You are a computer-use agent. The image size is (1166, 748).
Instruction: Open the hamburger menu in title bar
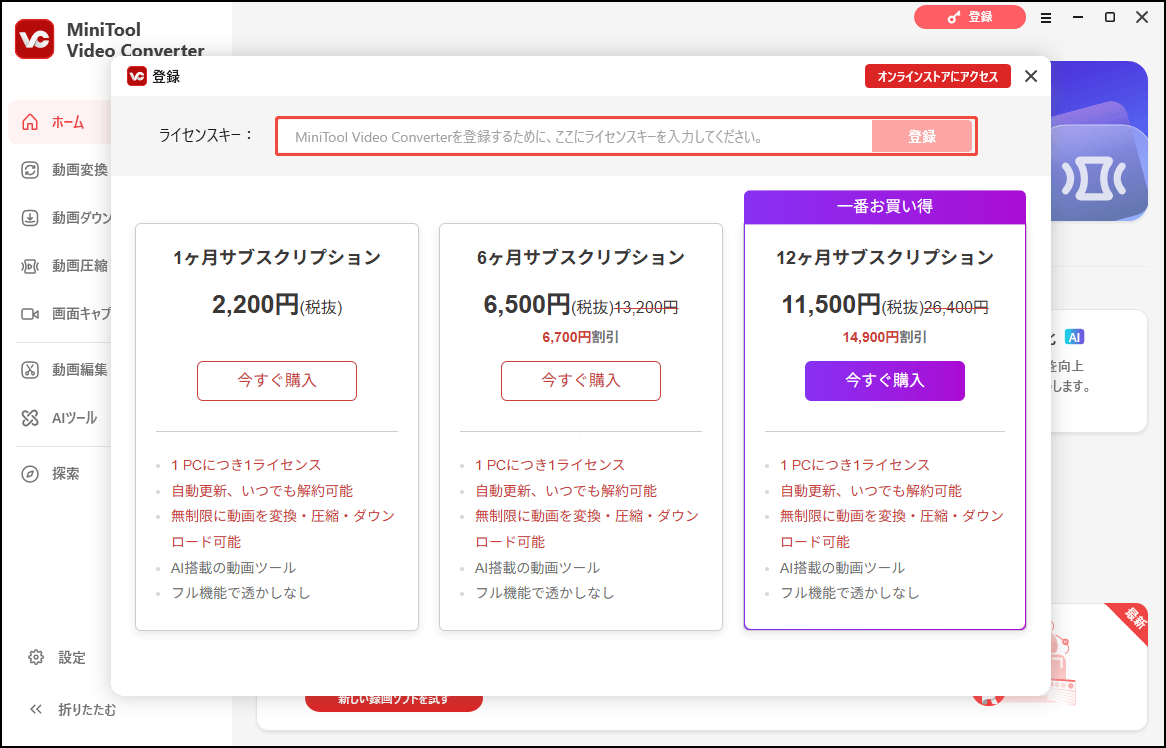[x=1046, y=18]
